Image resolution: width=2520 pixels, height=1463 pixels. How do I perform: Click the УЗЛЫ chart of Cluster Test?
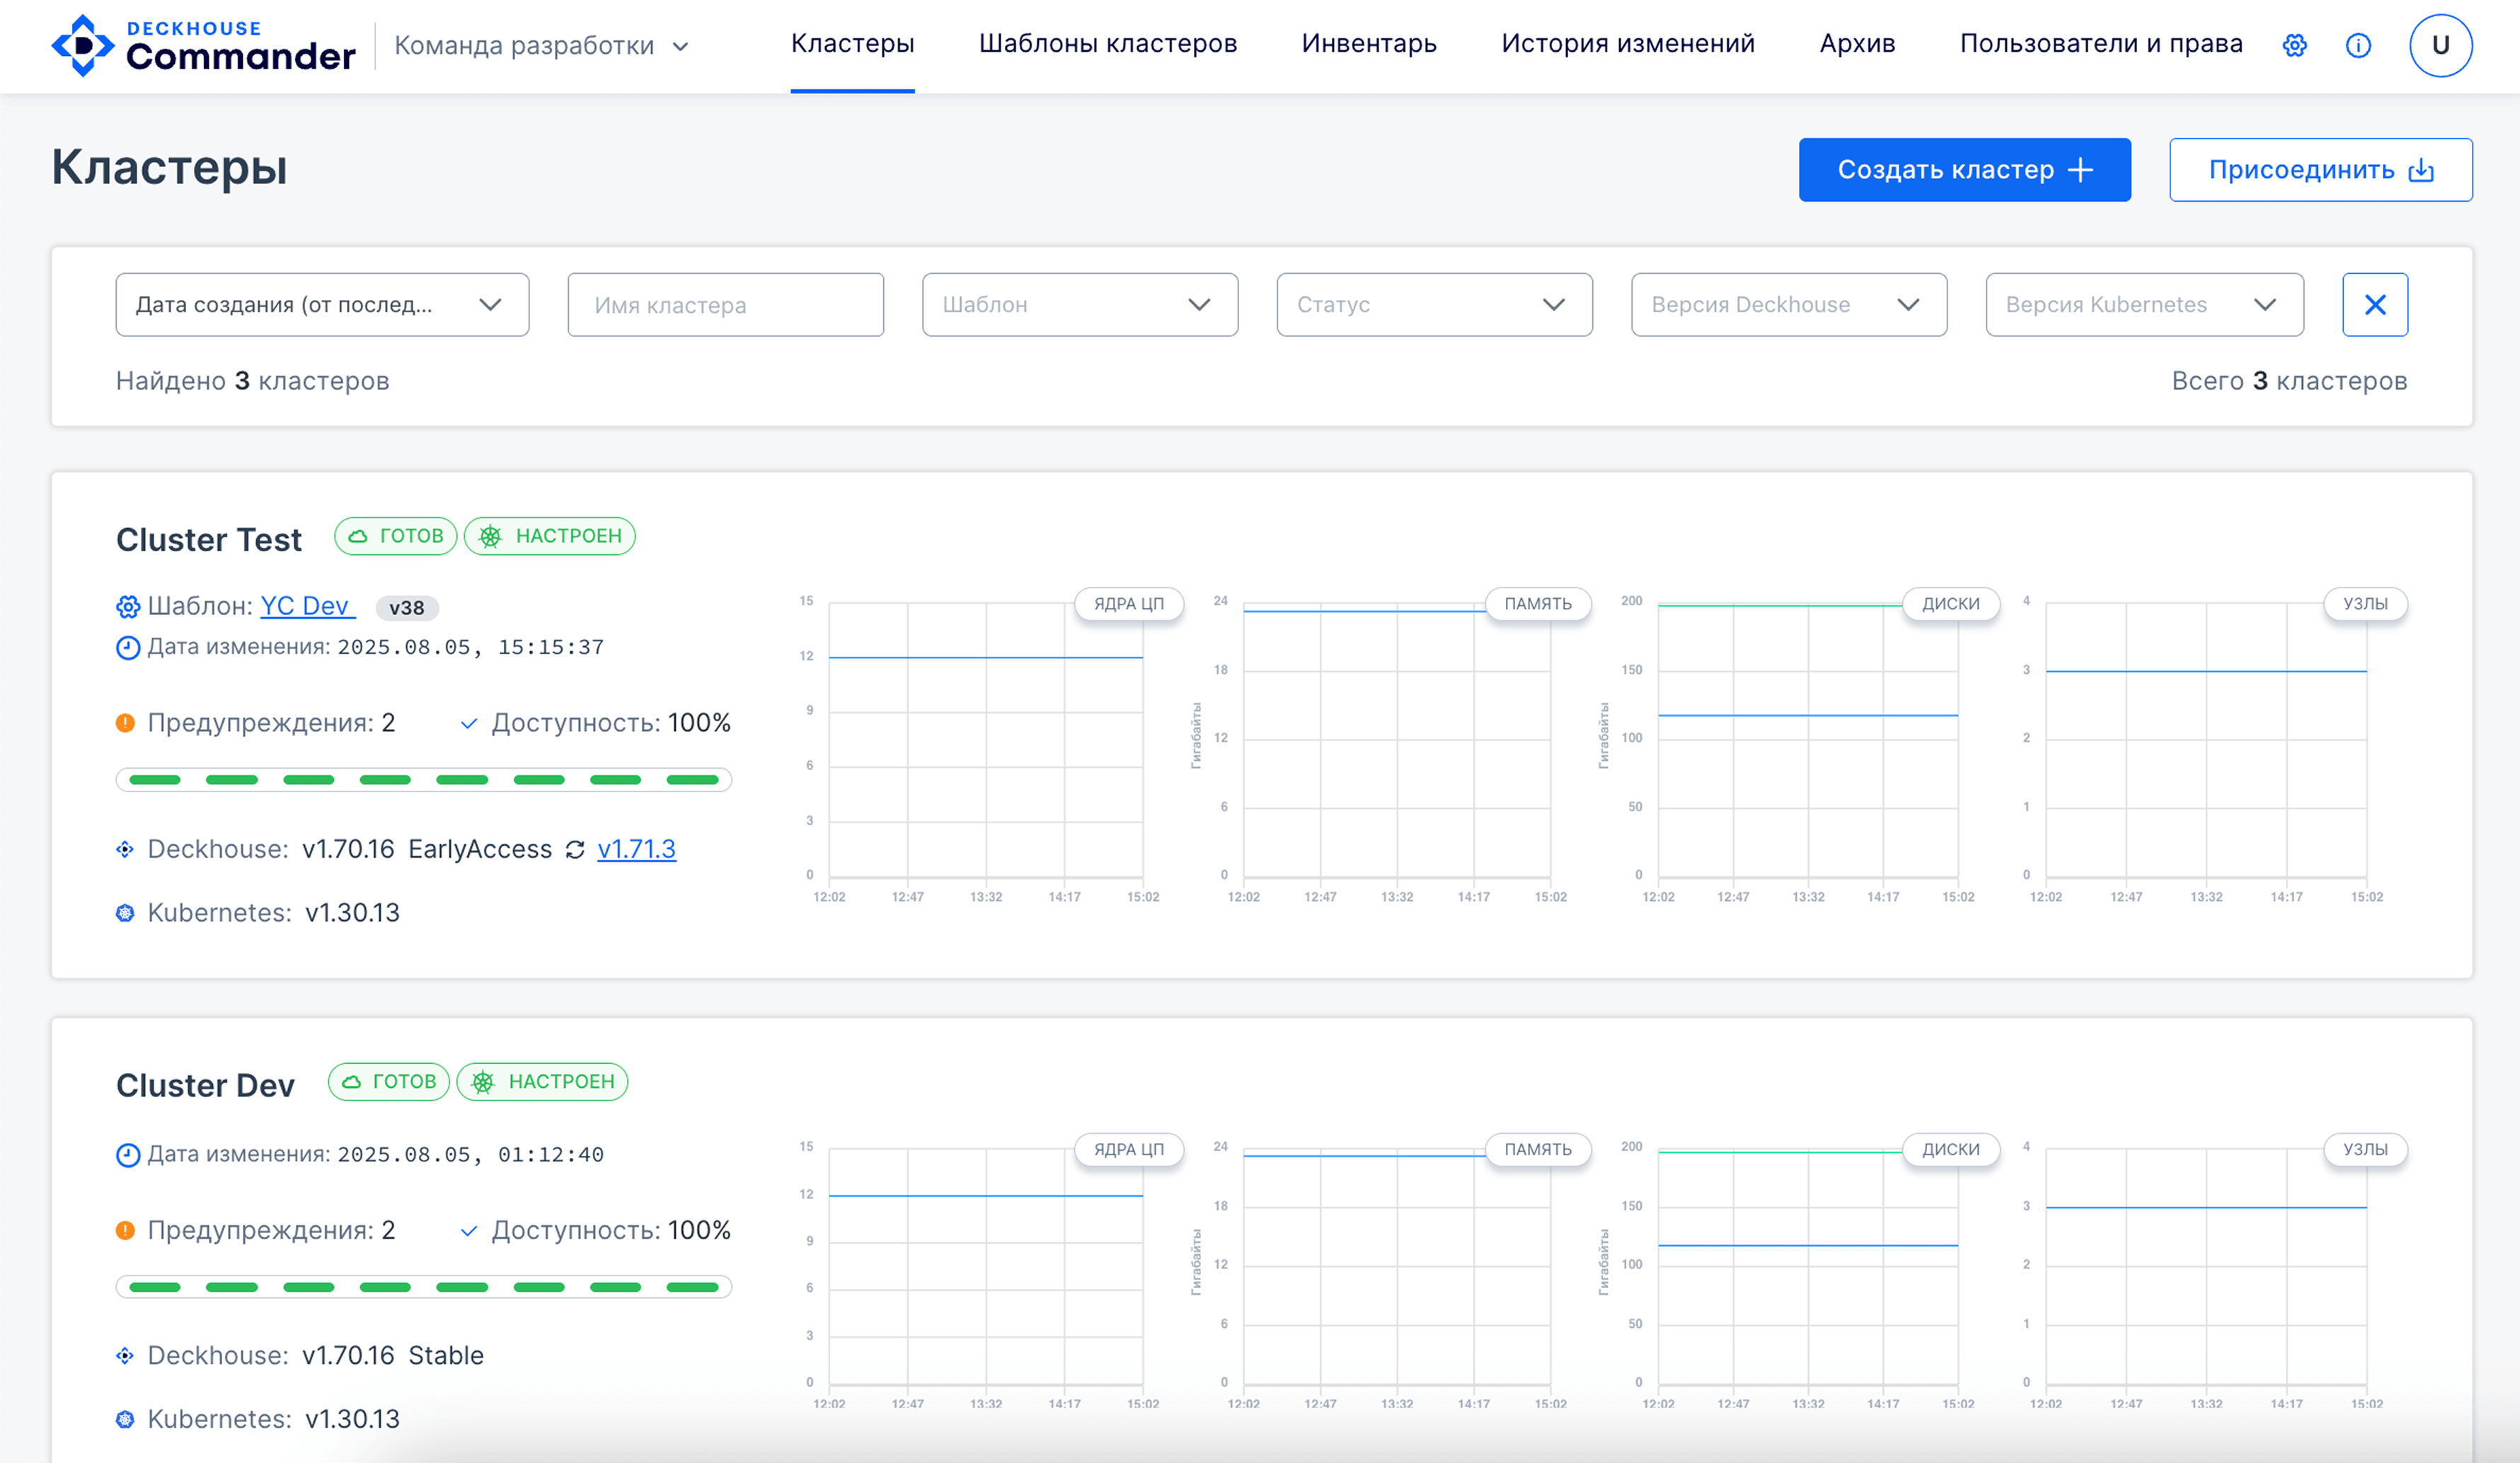pyautogui.click(x=2206, y=742)
